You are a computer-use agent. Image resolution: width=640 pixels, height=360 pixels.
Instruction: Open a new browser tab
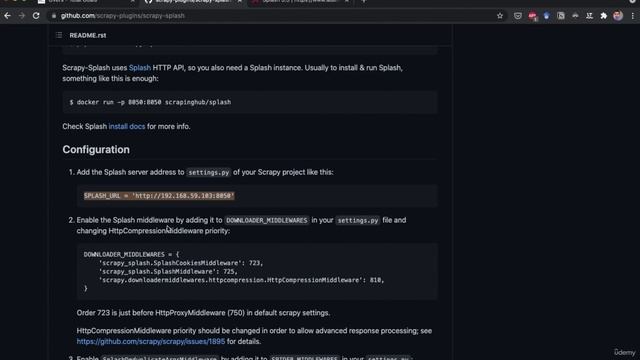coord(364,2)
